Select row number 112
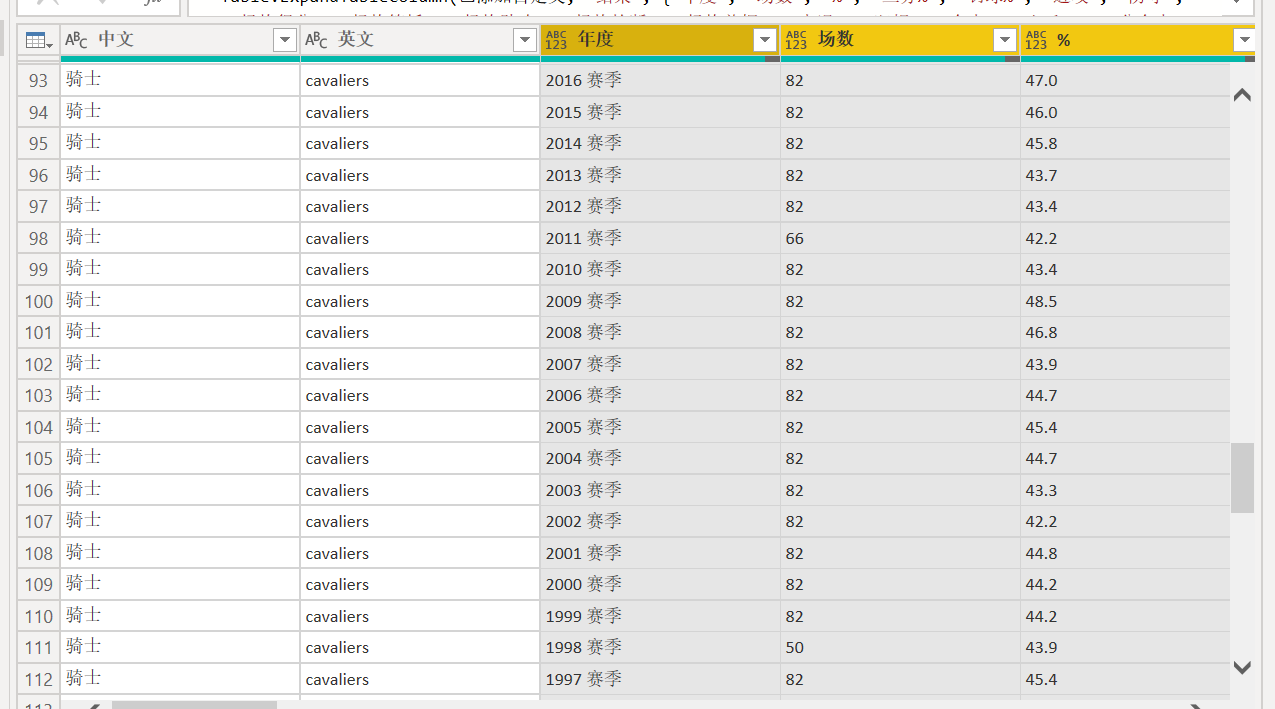Screen dimensions: 1275x709 coord(39,680)
